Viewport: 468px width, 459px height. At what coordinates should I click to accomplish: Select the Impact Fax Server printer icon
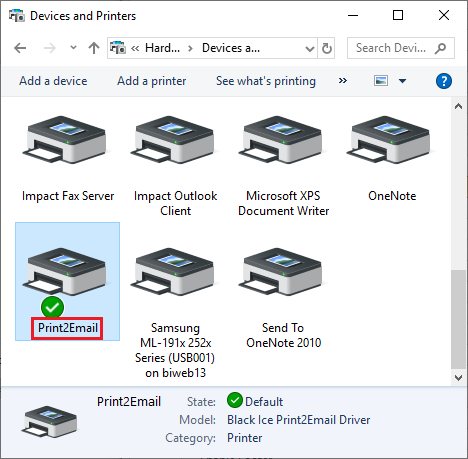(64, 140)
